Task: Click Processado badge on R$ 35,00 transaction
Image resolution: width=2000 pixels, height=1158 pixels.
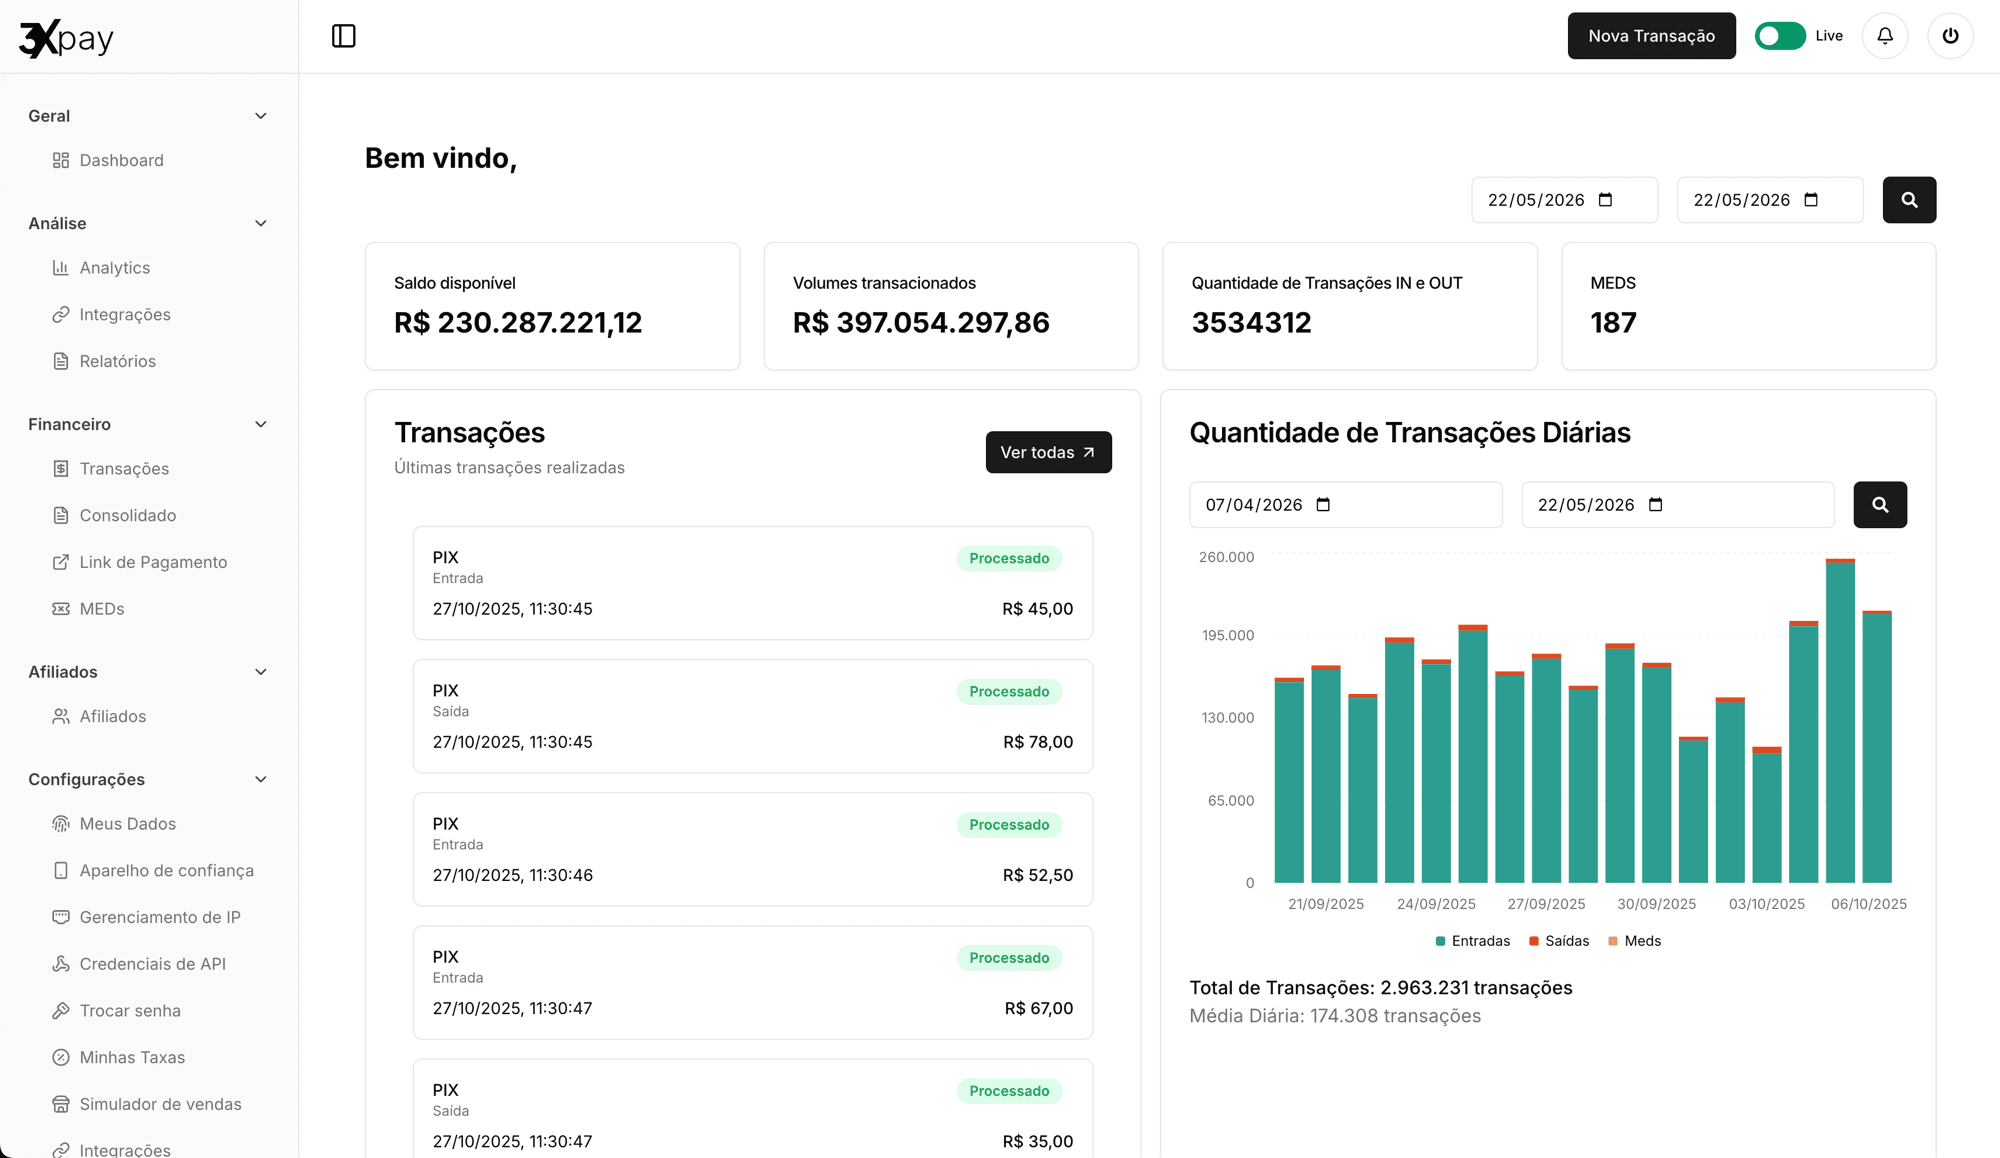Action: (x=1009, y=1091)
